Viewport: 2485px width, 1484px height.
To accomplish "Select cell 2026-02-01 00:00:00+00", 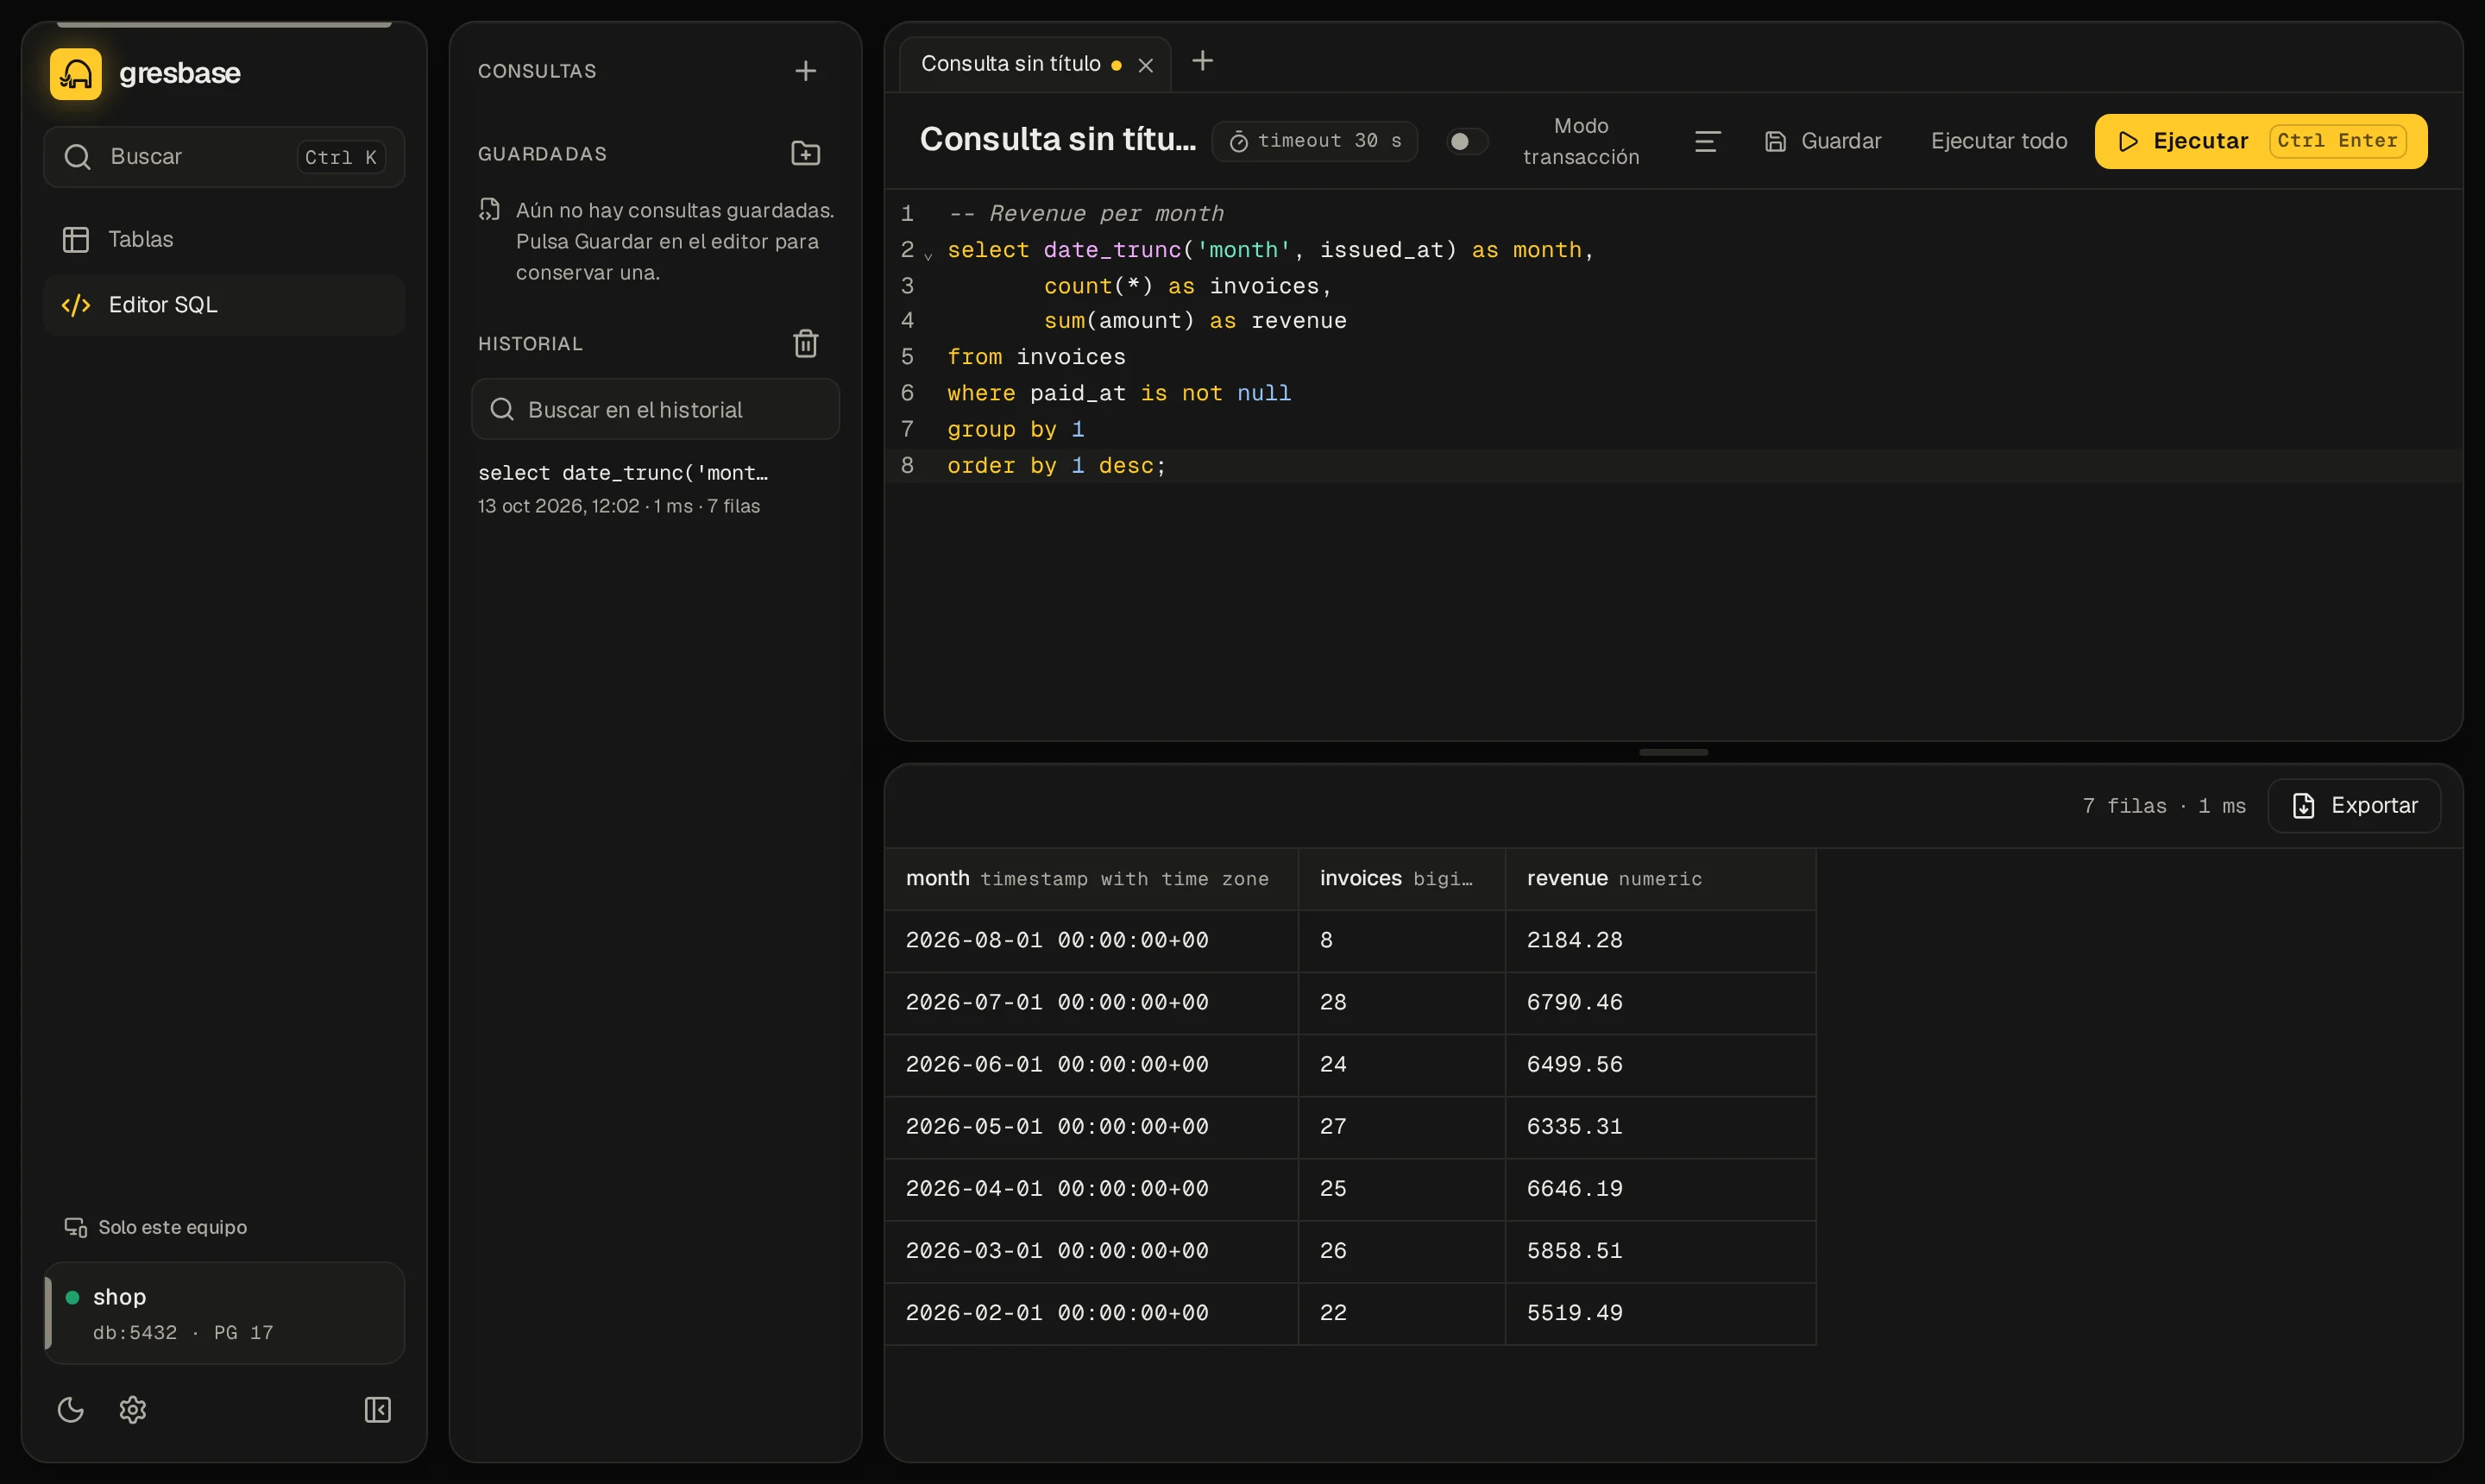I will (x=1091, y=1313).
